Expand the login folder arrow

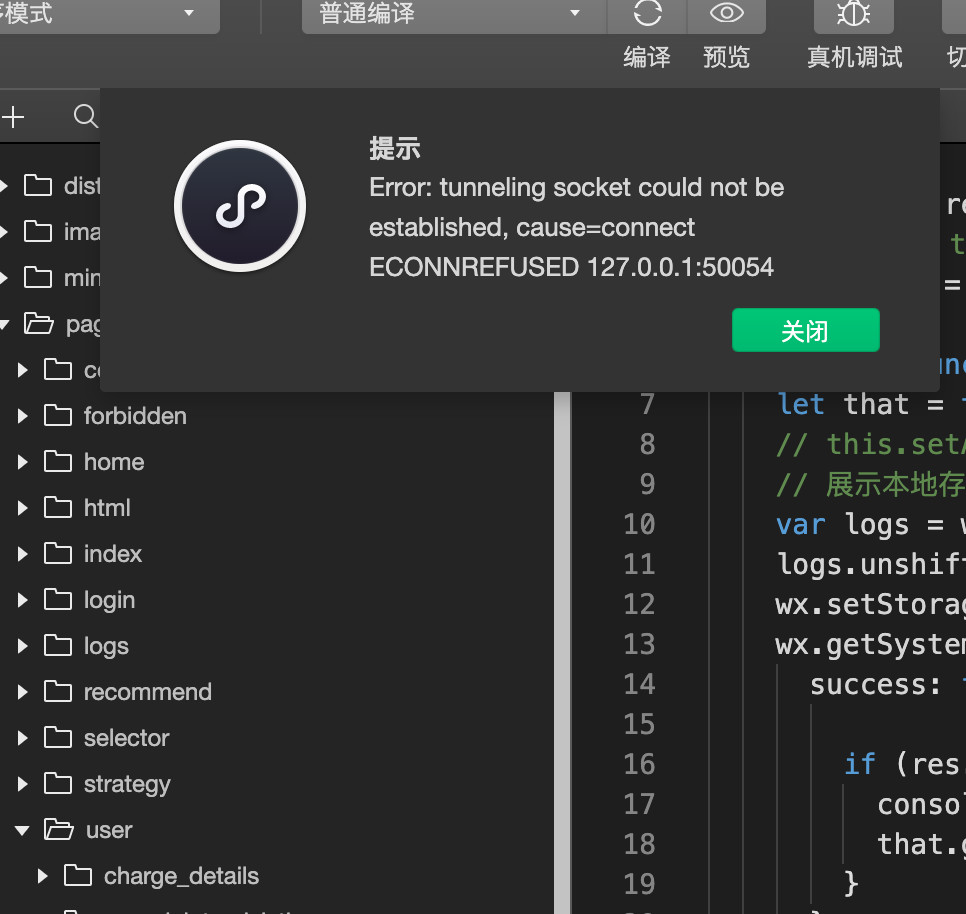click(x=23, y=600)
